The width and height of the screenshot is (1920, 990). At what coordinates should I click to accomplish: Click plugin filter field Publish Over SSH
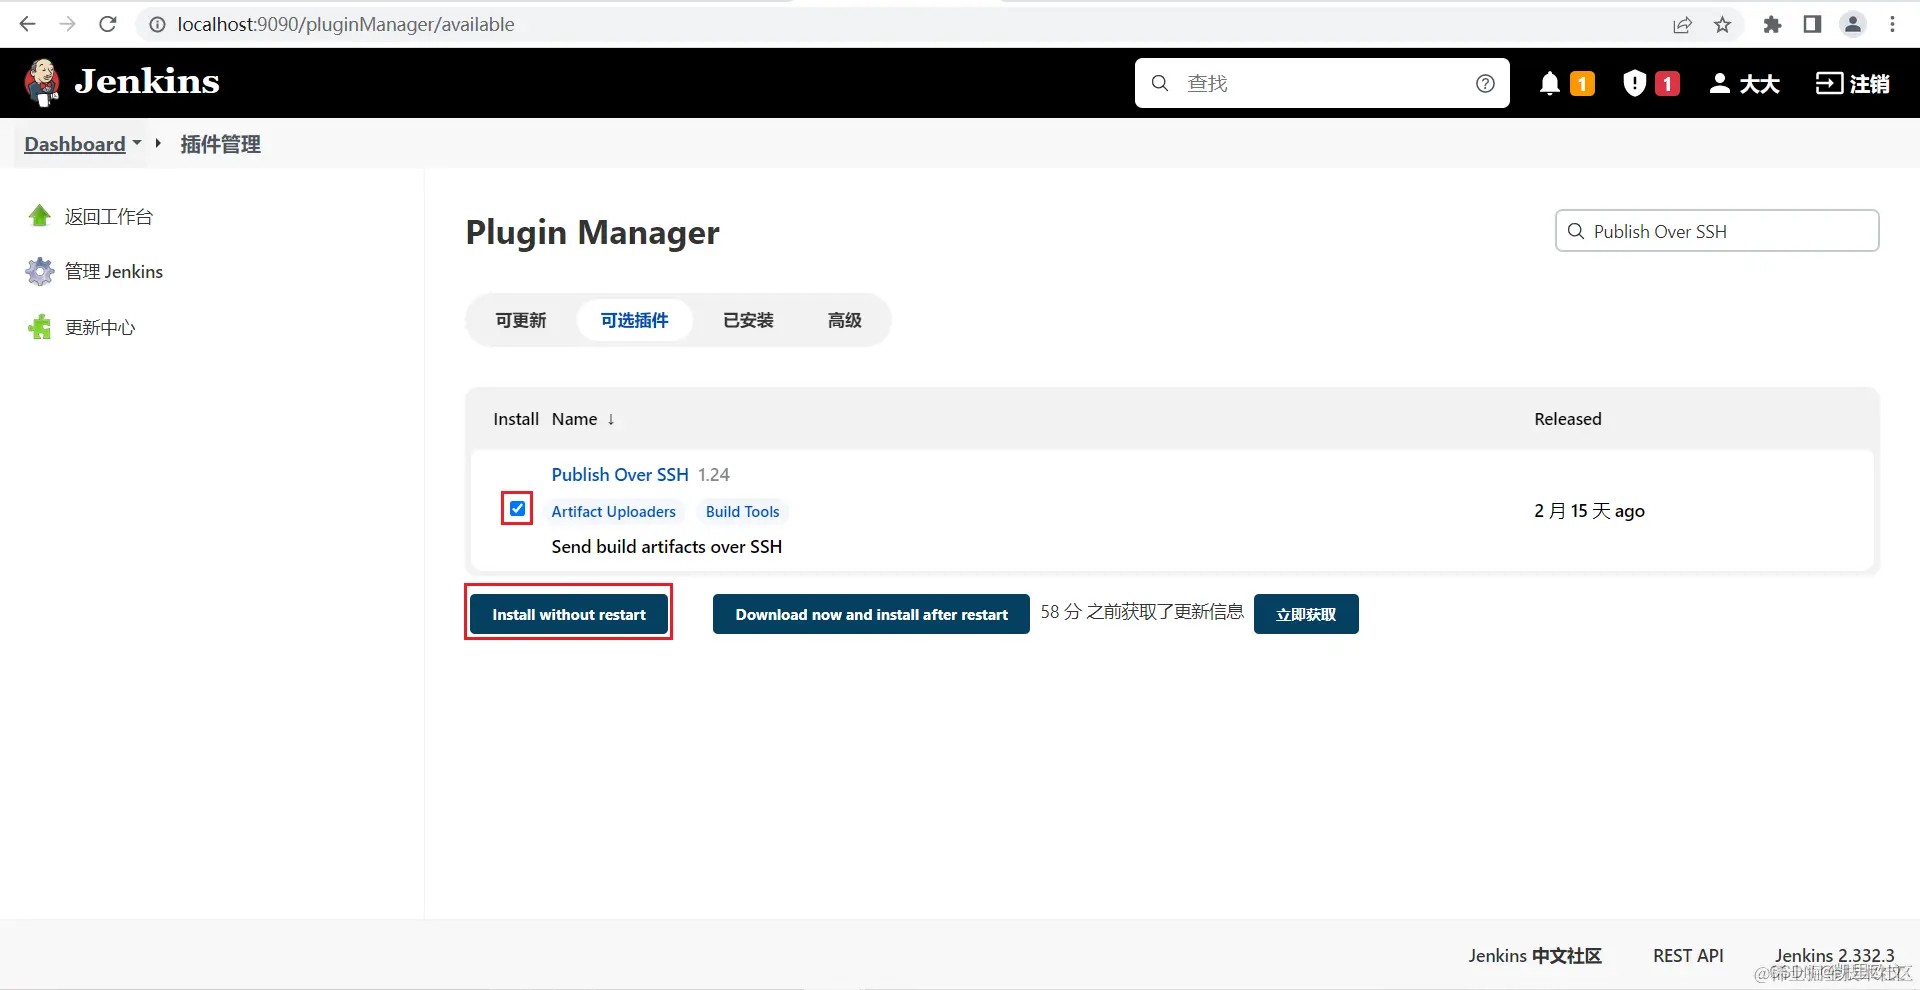click(1717, 231)
